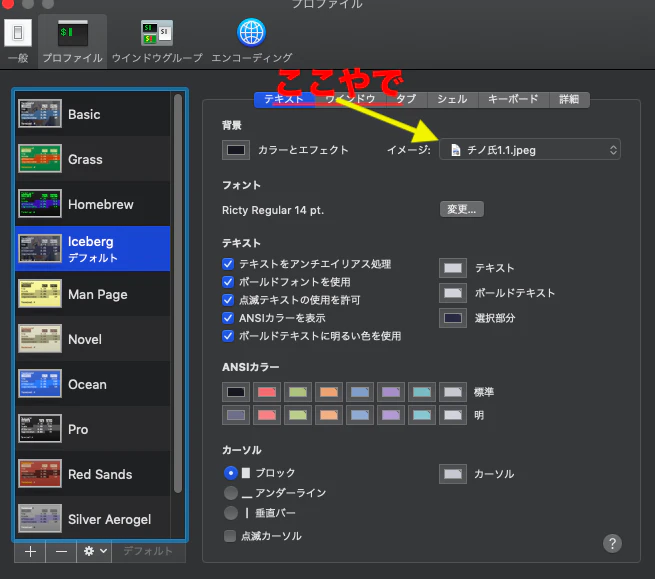655x579 pixels.
Task: Select the Iceberg default profile
Action: click(x=93, y=249)
